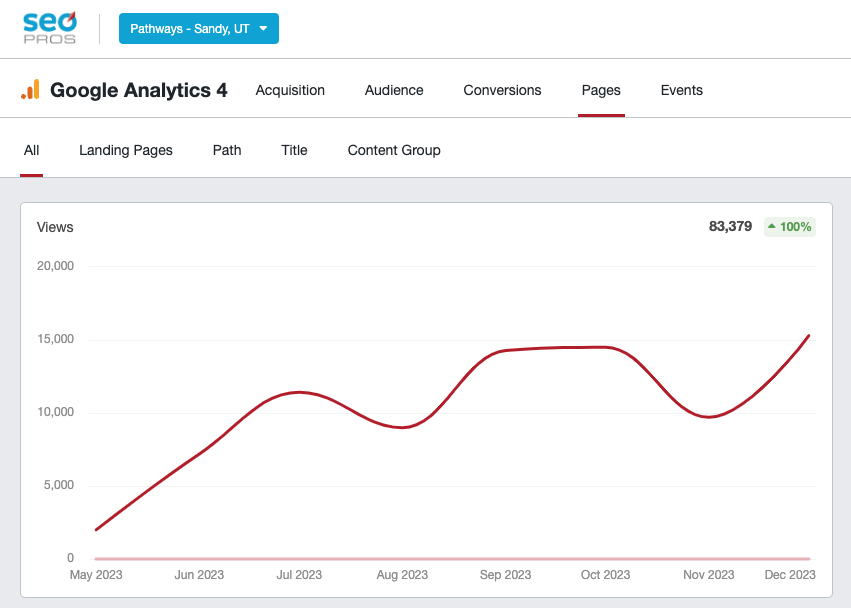
Task: Open the Content Group sub-tab
Action: [394, 150]
